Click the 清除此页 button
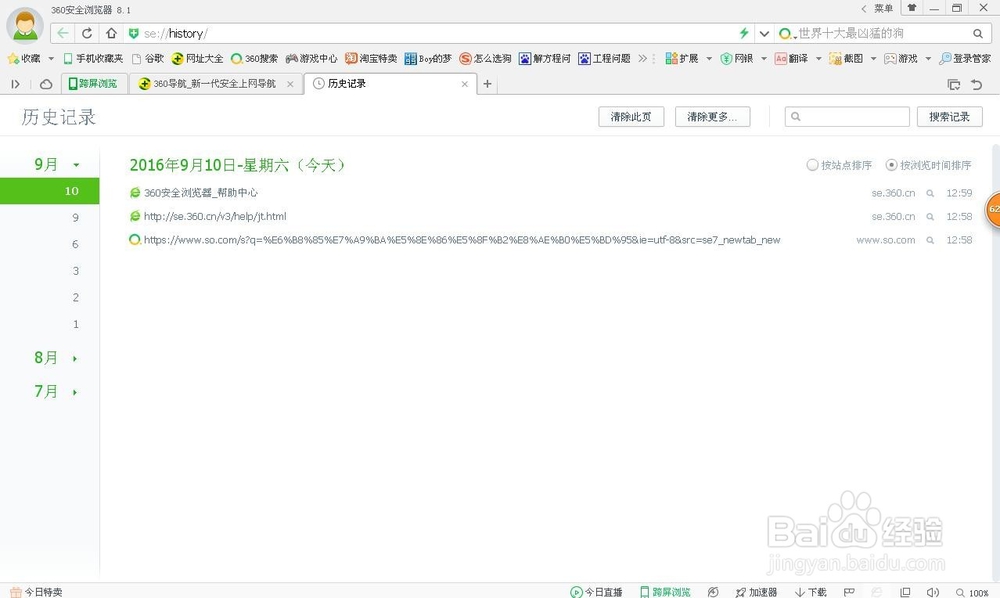The width and height of the screenshot is (1000, 598). point(631,117)
